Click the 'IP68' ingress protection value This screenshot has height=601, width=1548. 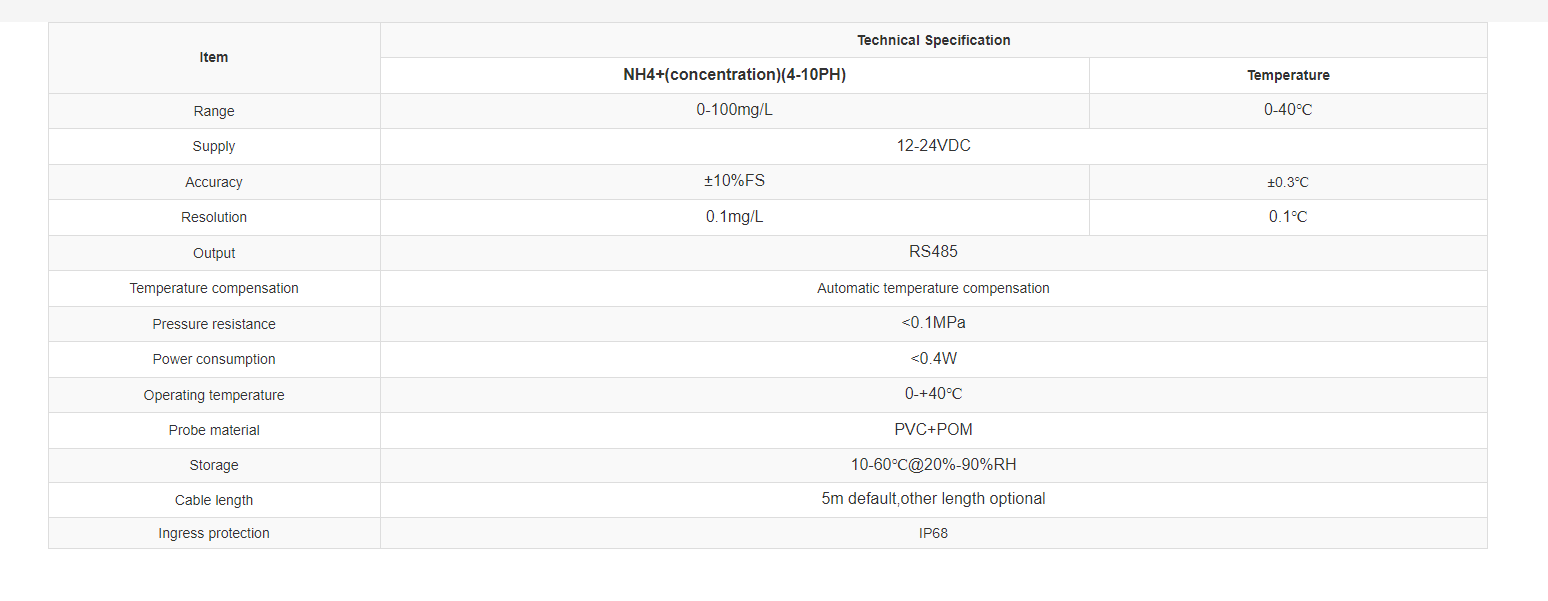(x=933, y=534)
